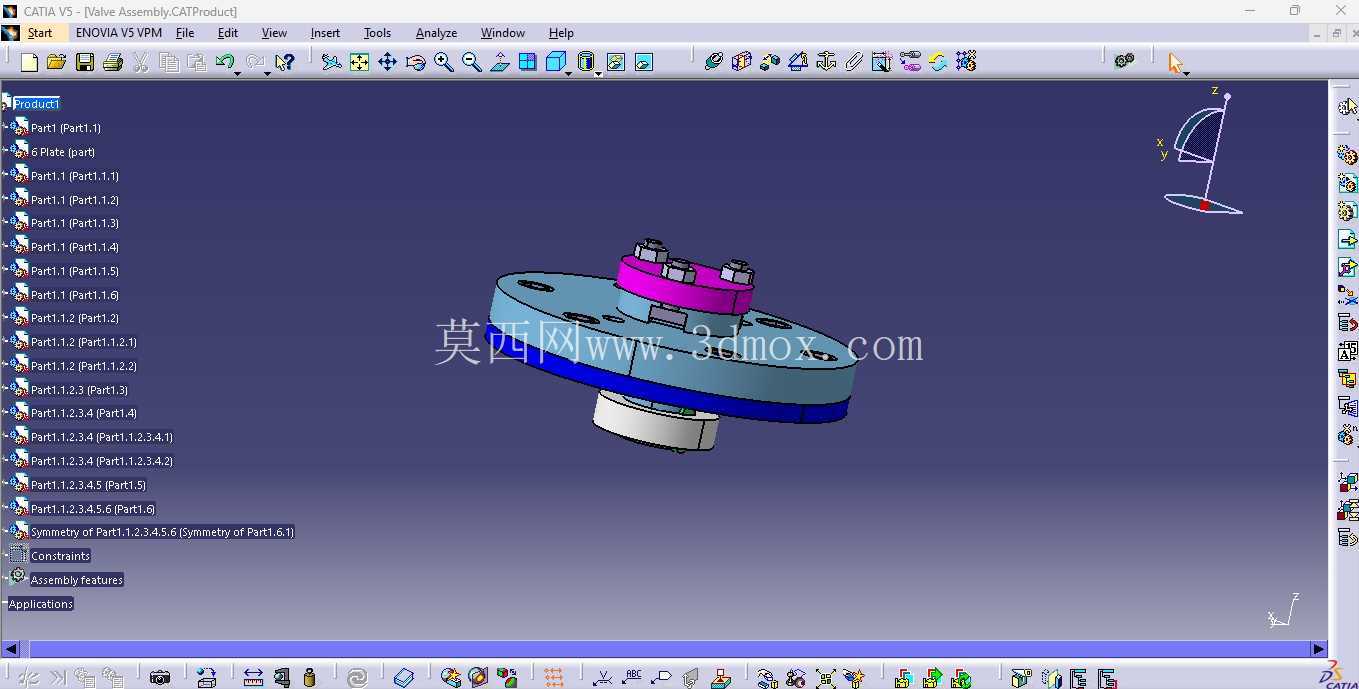Toggle Hide/Show on selected element

pyautogui.click(x=616, y=62)
